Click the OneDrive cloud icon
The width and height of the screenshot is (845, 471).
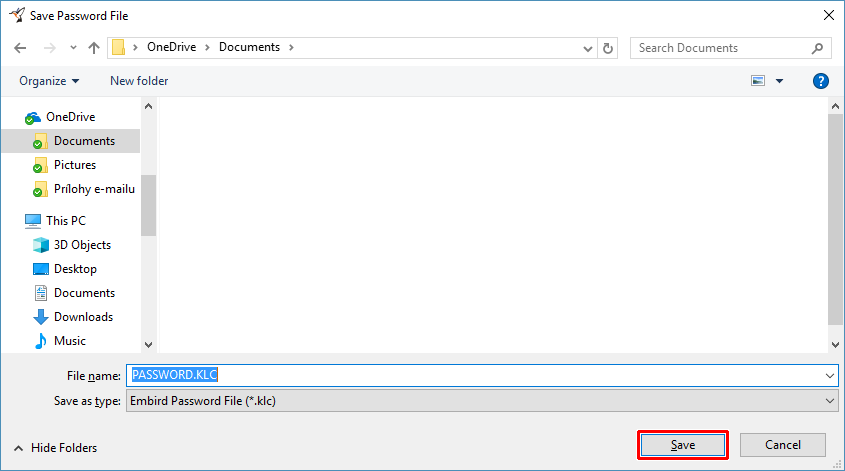point(33,117)
